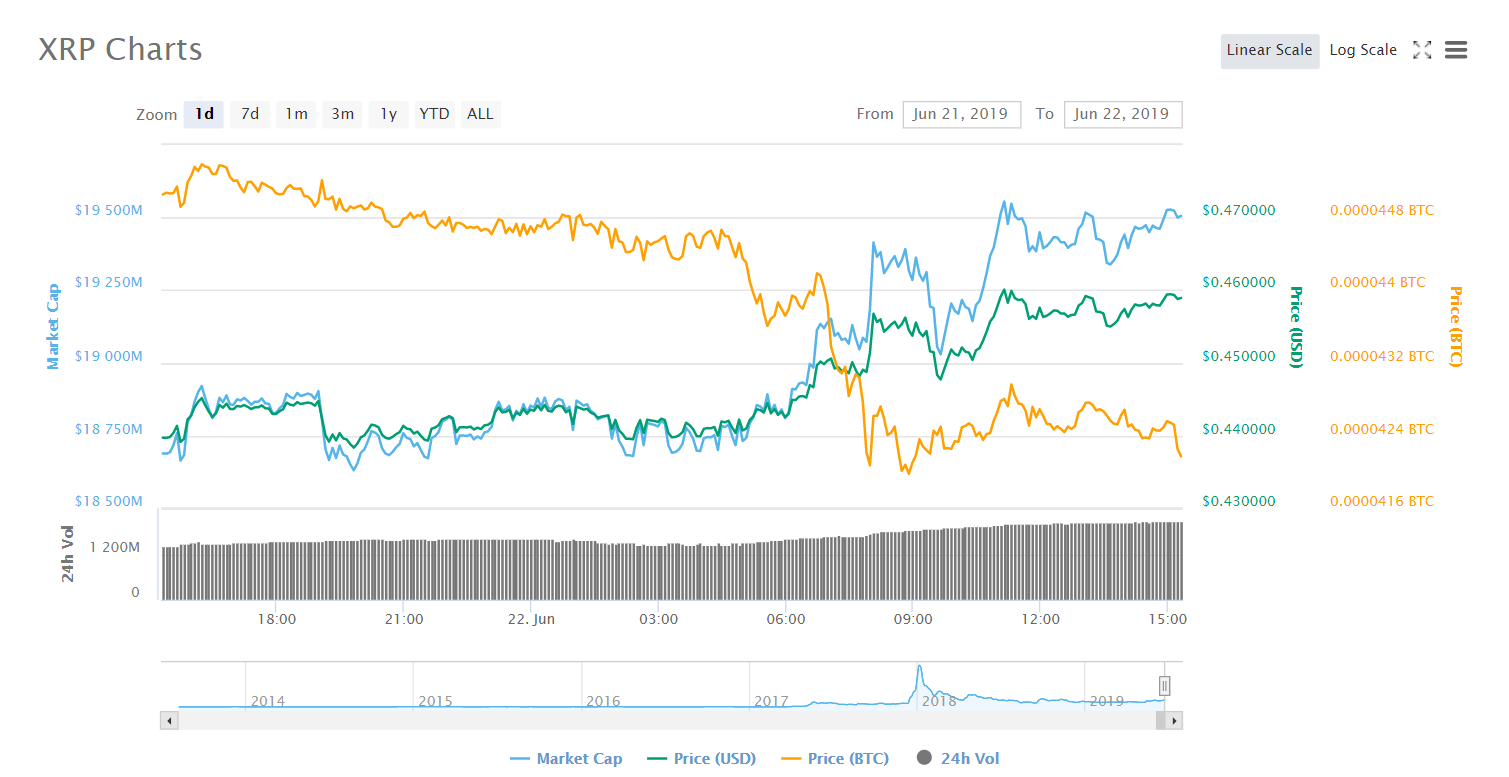Click the navigator timeline scrollbar track
Viewport: 1509px width, 777px height.
click(x=672, y=720)
